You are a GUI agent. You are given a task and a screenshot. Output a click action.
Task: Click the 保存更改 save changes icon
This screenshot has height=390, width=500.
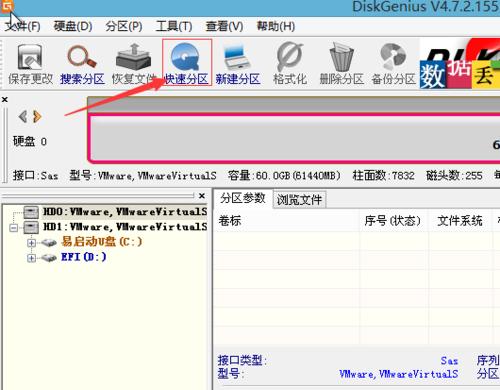pyautogui.click(x=30, y=63)
